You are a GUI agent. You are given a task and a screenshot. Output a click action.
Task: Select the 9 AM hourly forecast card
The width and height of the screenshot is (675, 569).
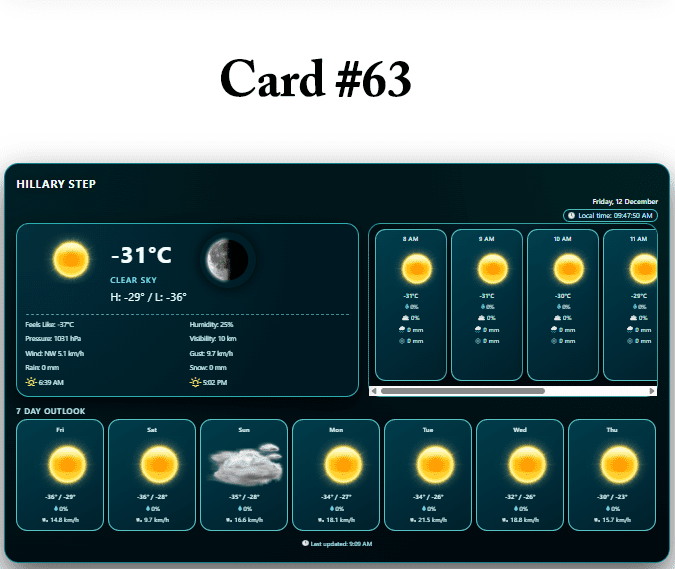487,304
